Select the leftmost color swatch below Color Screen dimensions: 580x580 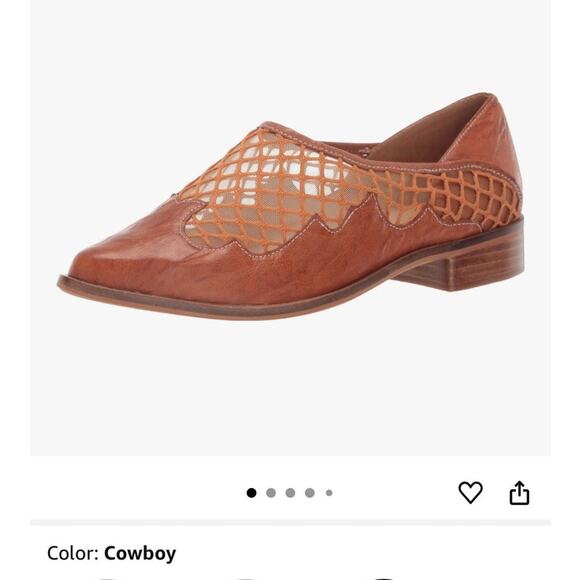tap(105, 578)
